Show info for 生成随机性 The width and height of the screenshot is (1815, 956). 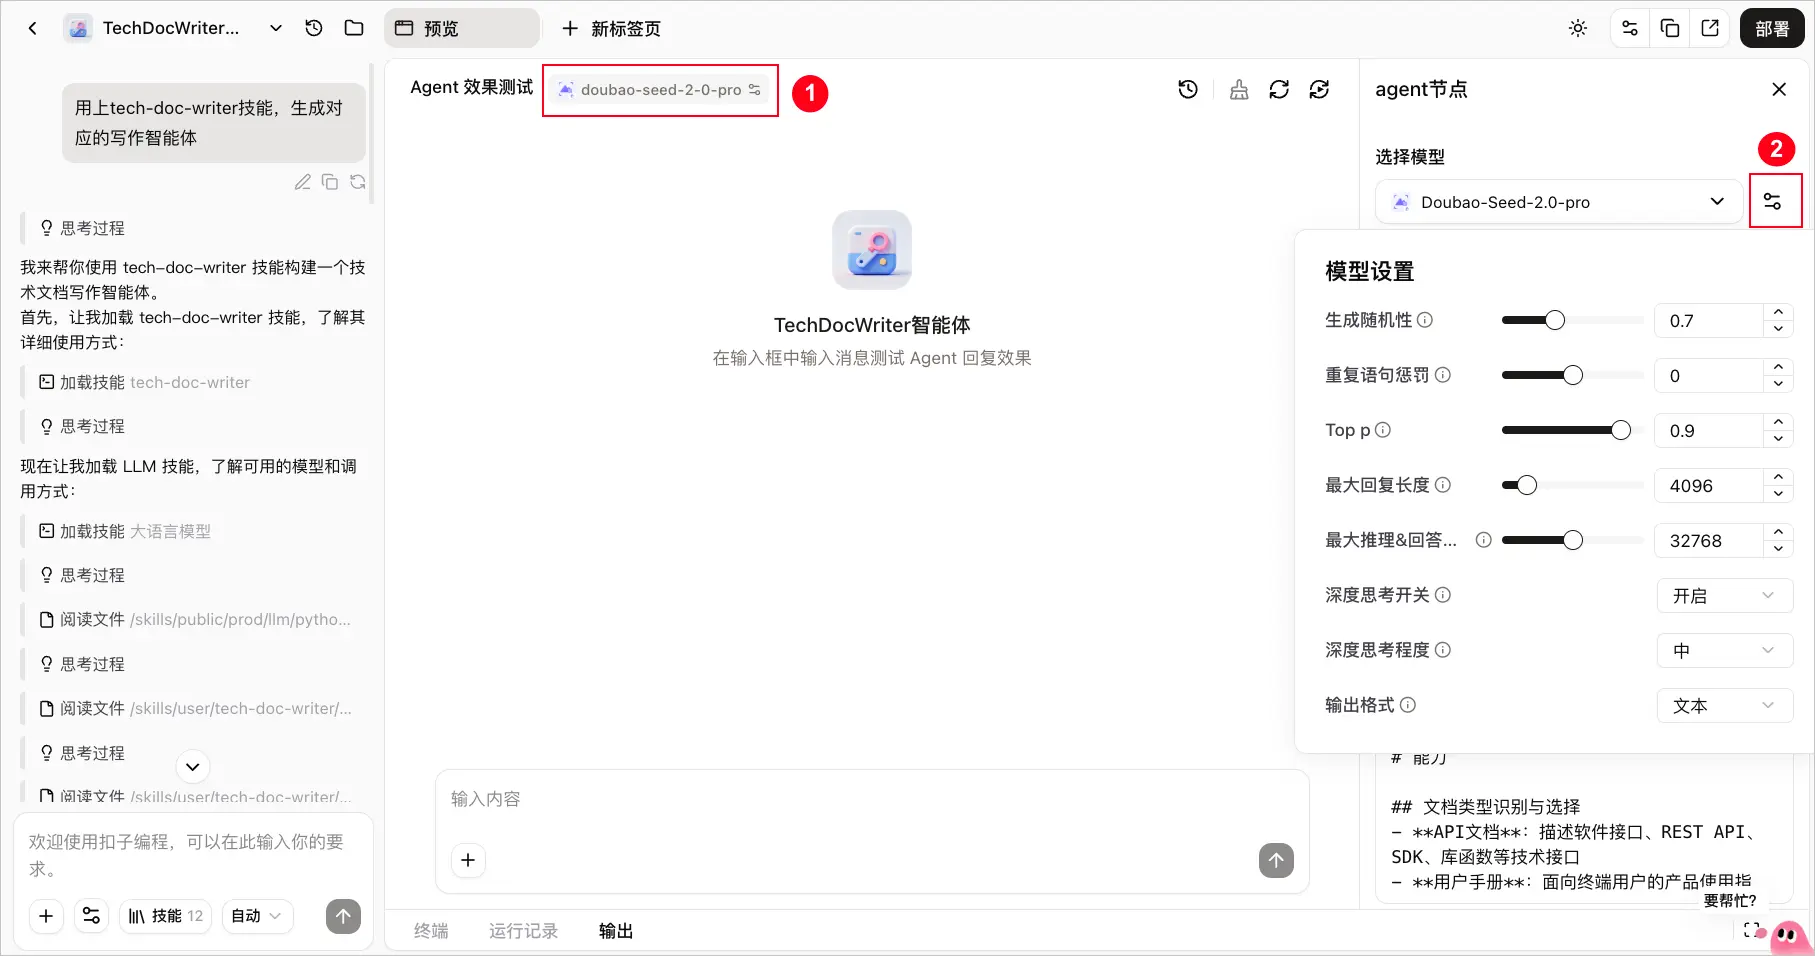[x=1425, y=320]
